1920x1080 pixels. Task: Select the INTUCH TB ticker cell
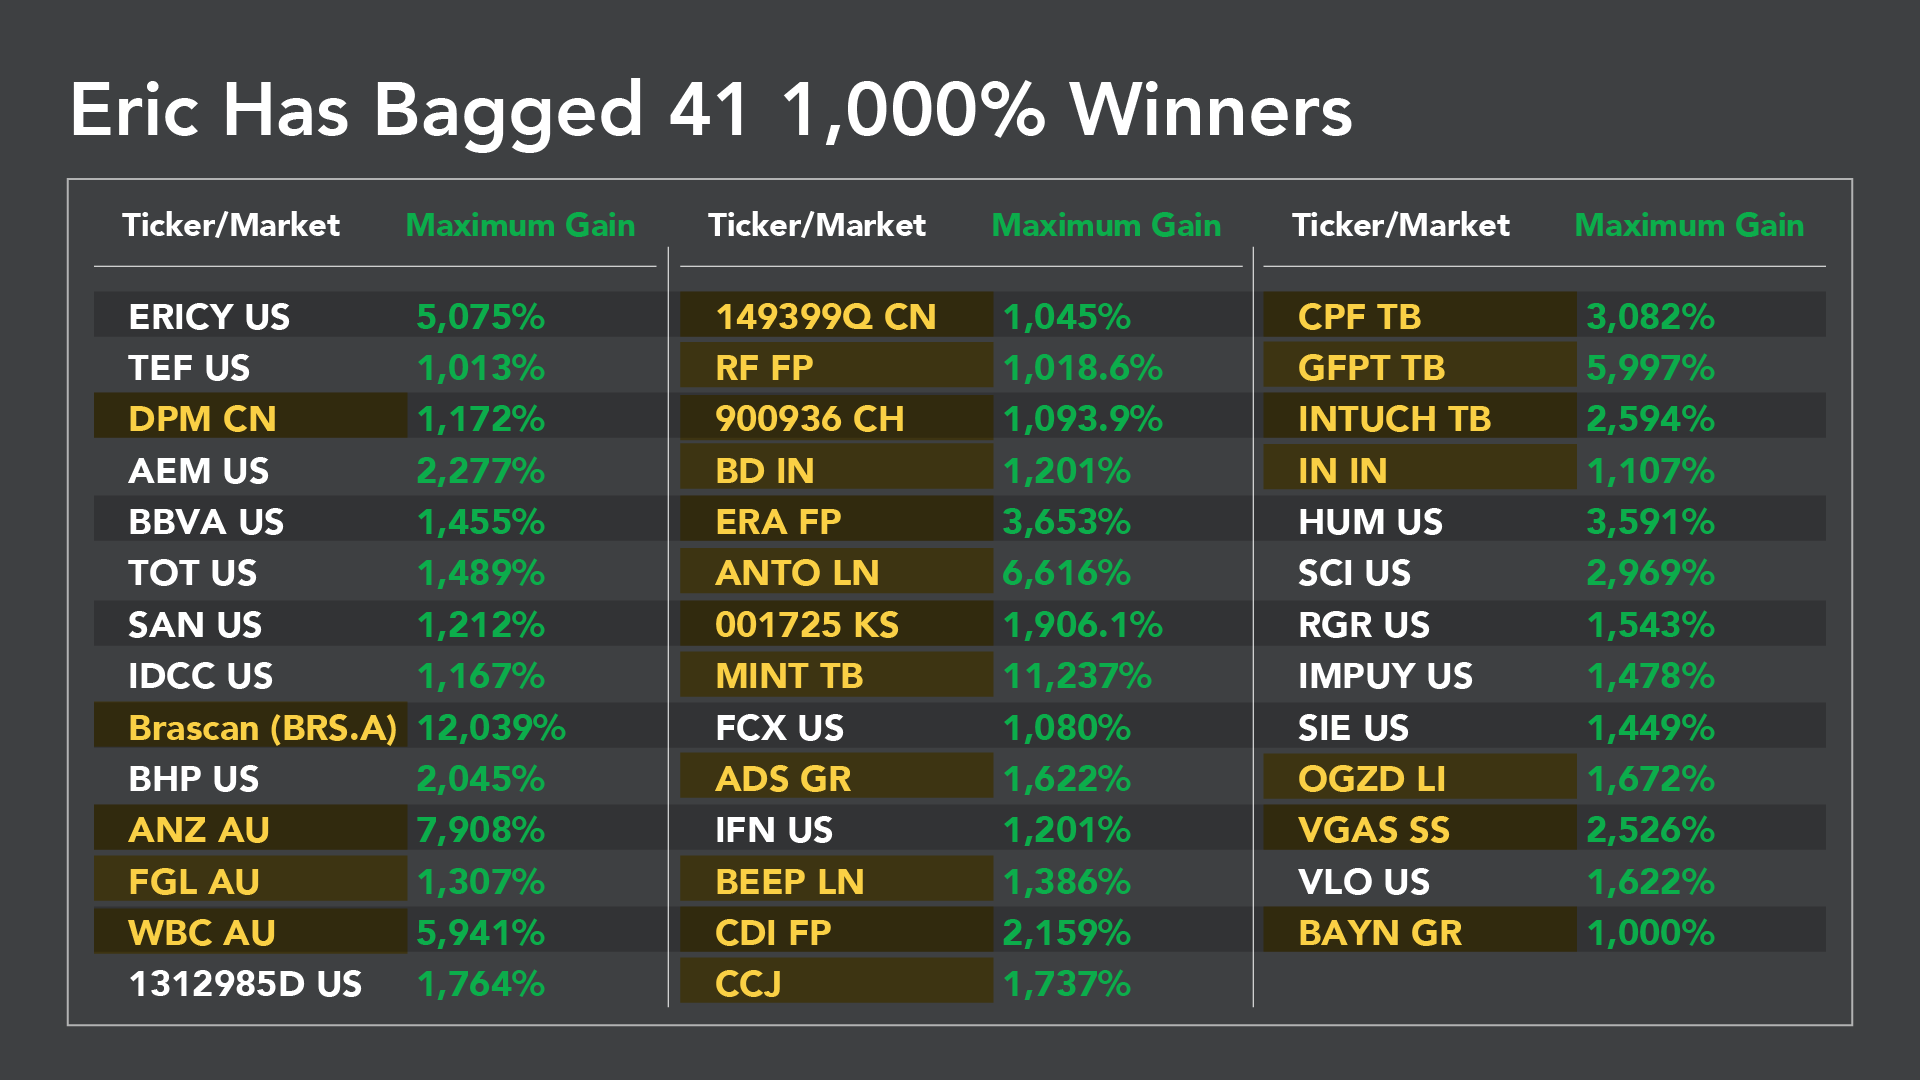[1394, 419]
